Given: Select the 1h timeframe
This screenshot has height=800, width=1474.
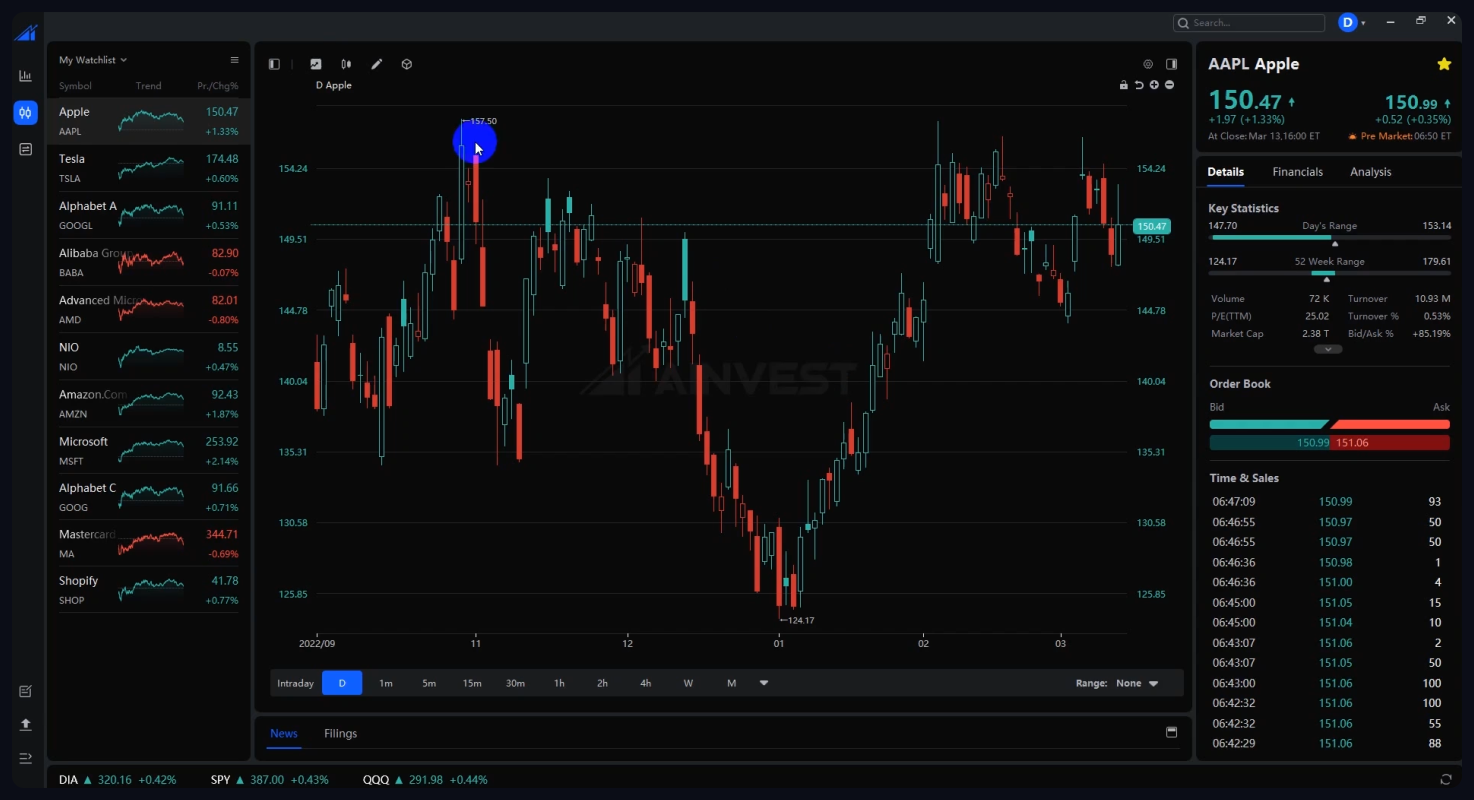Looking at the screenshot, I should pyautogui.click(x=559, y=683).
